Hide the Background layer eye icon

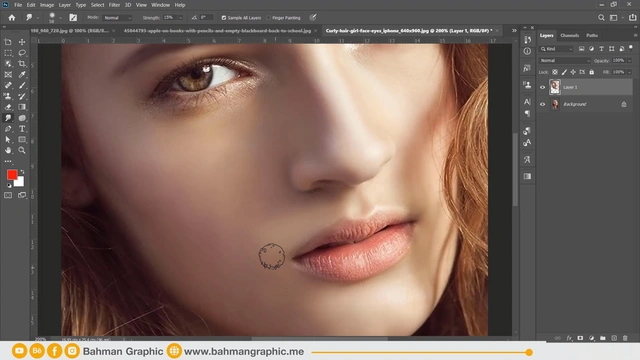click(542, 104)
